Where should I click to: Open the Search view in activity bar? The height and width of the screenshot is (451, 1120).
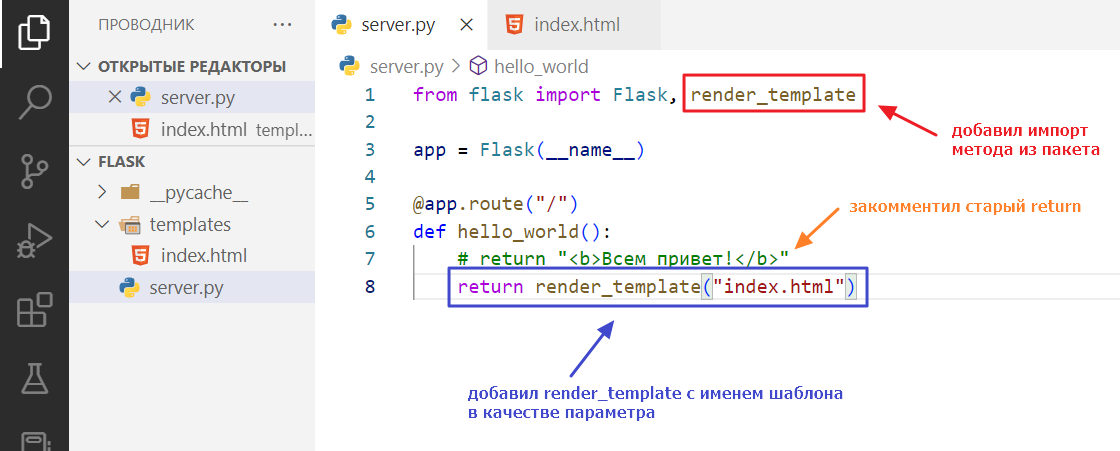click(34, 101)
